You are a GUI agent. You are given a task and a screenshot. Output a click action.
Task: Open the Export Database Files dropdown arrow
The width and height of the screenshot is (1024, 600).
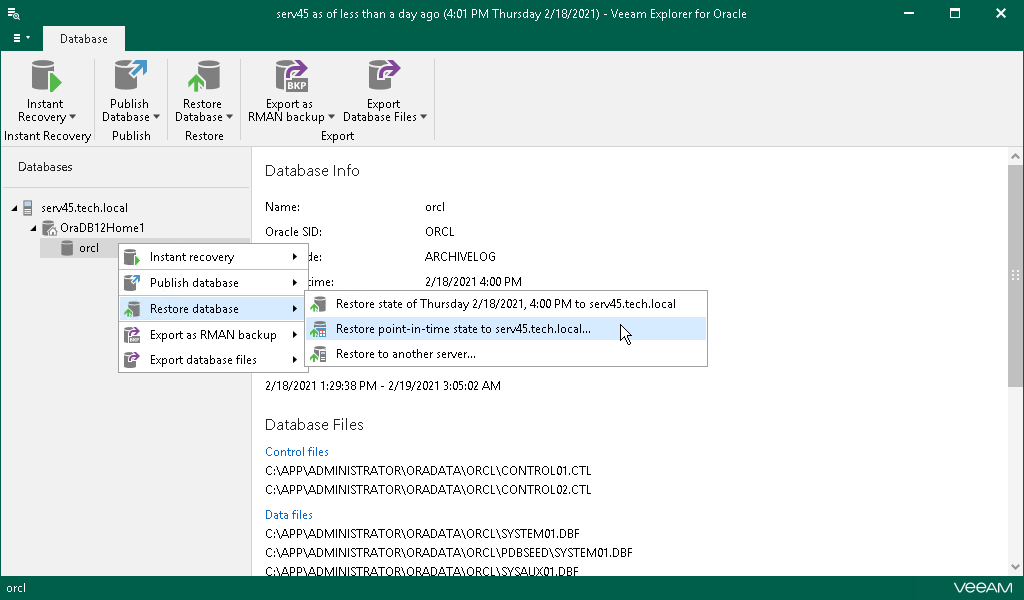click(x=424, y=117)
